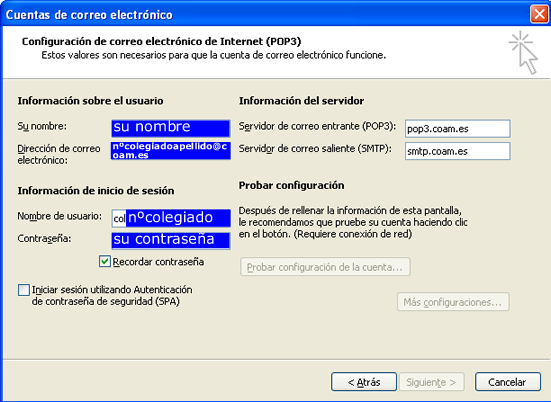Image resolution: width=551 pixels, height=402 pixels.
Task: Focus the Su nombre input field
Action: tap(171, 128)
